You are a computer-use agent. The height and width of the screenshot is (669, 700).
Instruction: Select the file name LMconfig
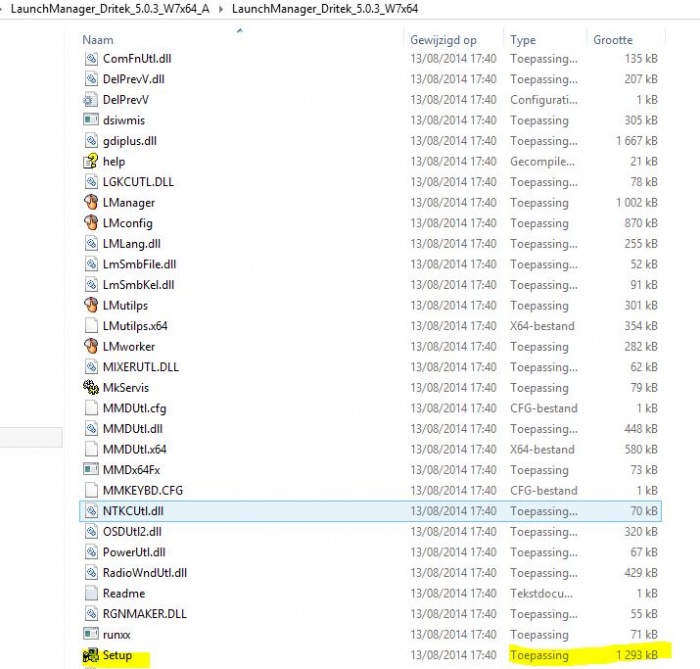click(128, 223)
